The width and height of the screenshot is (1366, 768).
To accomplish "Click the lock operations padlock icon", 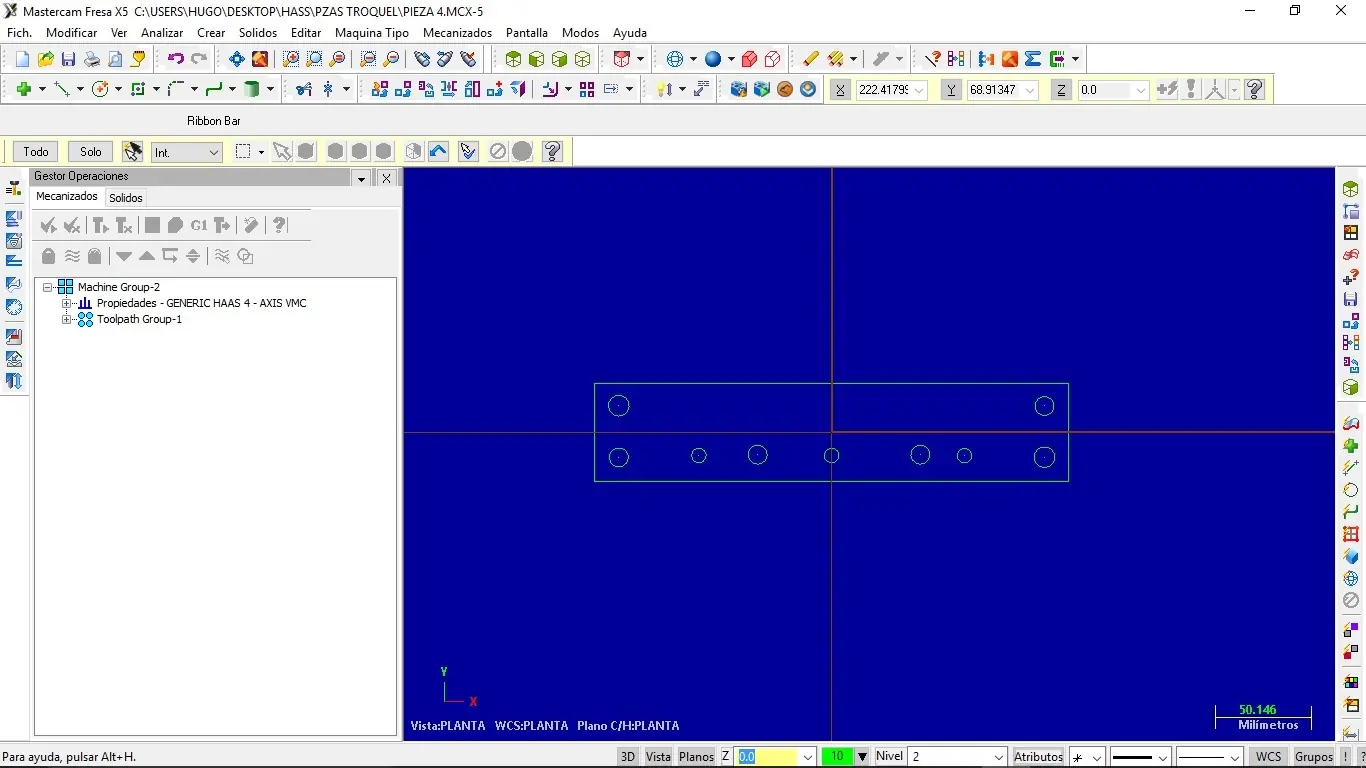I will click(x=48, y=256).
